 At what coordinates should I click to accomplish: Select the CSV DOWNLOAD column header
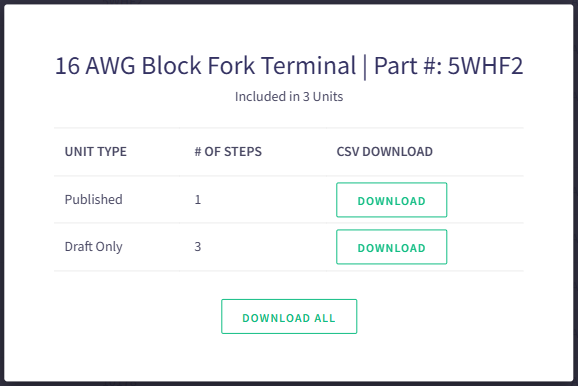click(384, 152)
